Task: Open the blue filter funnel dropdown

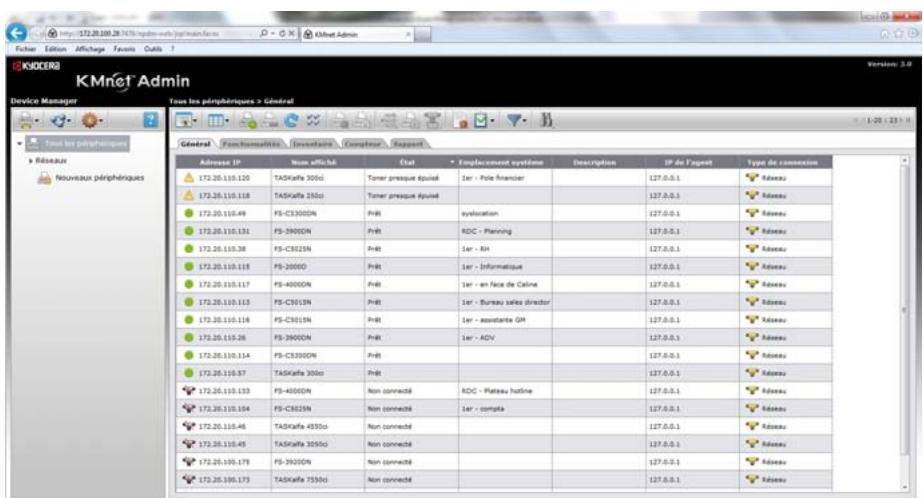Action: [x=516, y=121]
